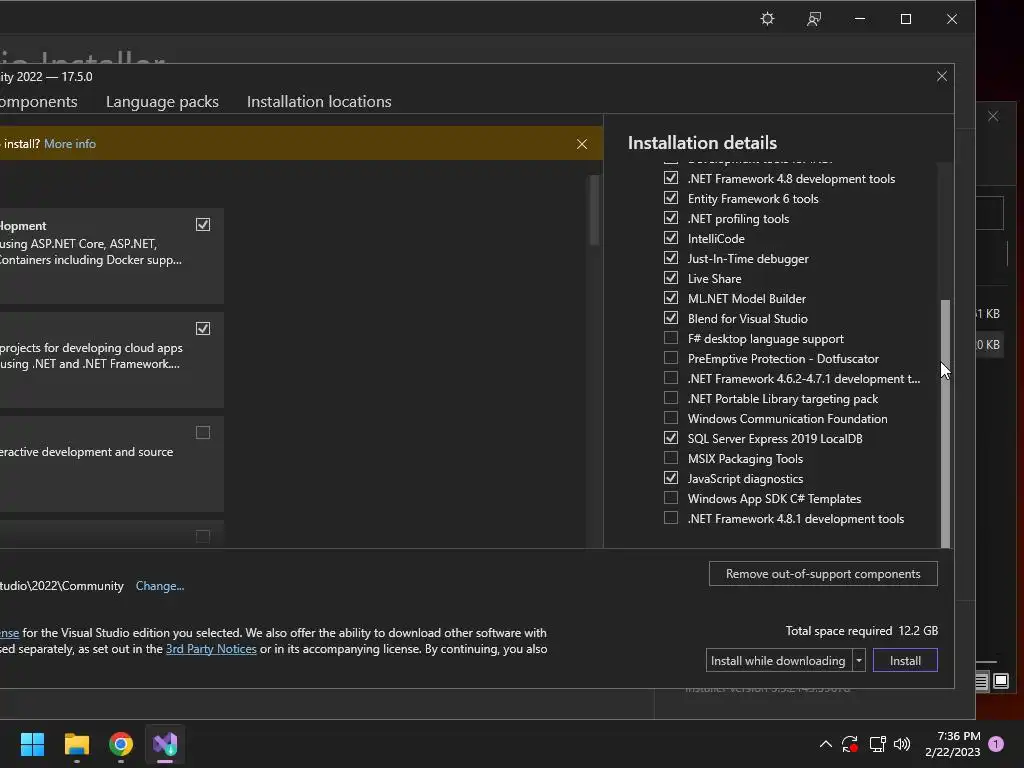Check F# desktop language support
Image resolution: width=1024 pixels, height=768 pixels.
(671, 338)
